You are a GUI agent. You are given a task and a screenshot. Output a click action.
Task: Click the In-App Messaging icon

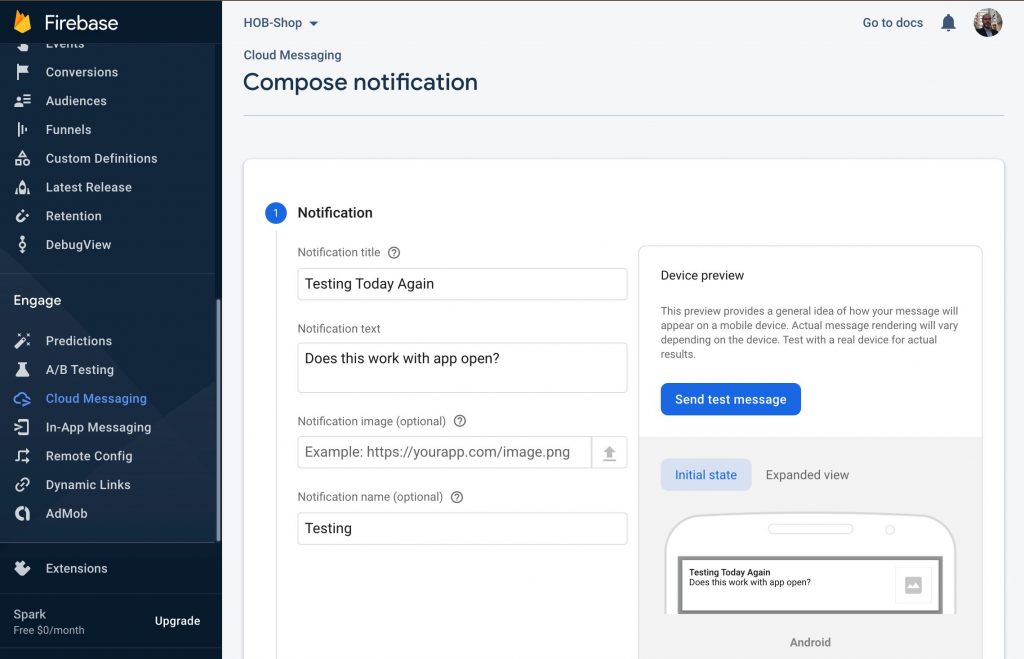pos(22,427)
